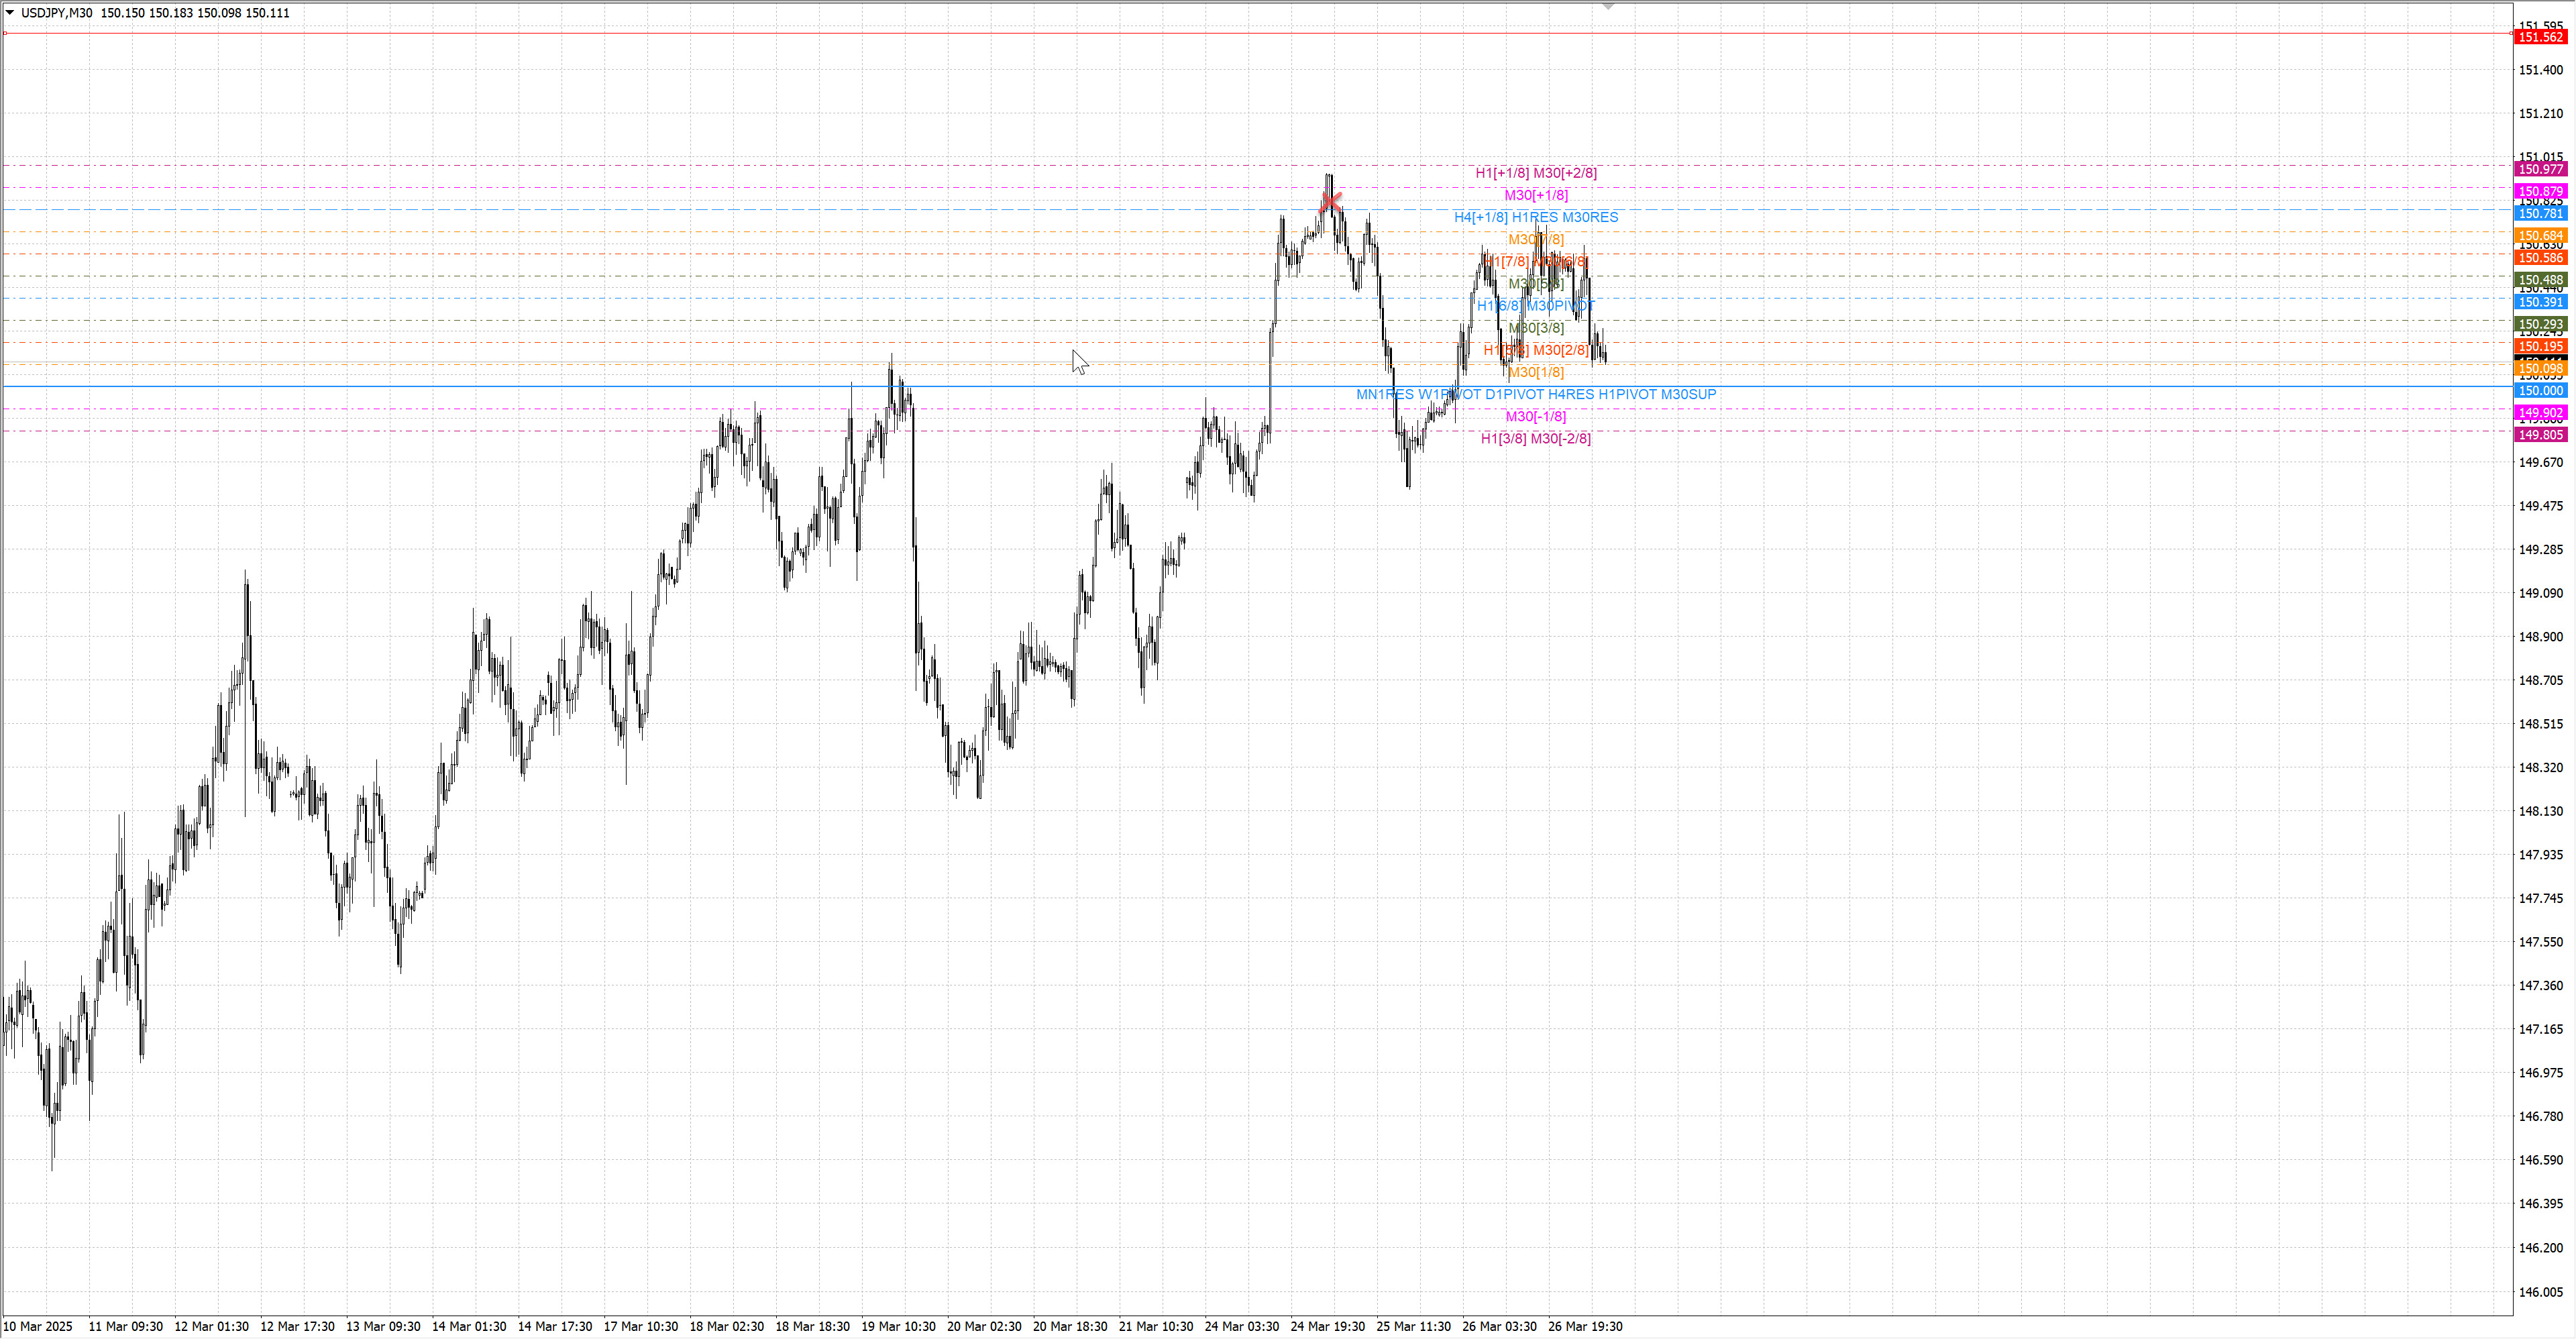This screenshot has width=2576, height=1339.
Task: Click the gray chart shift triangle marker
Action: [x=1608, y=6]
